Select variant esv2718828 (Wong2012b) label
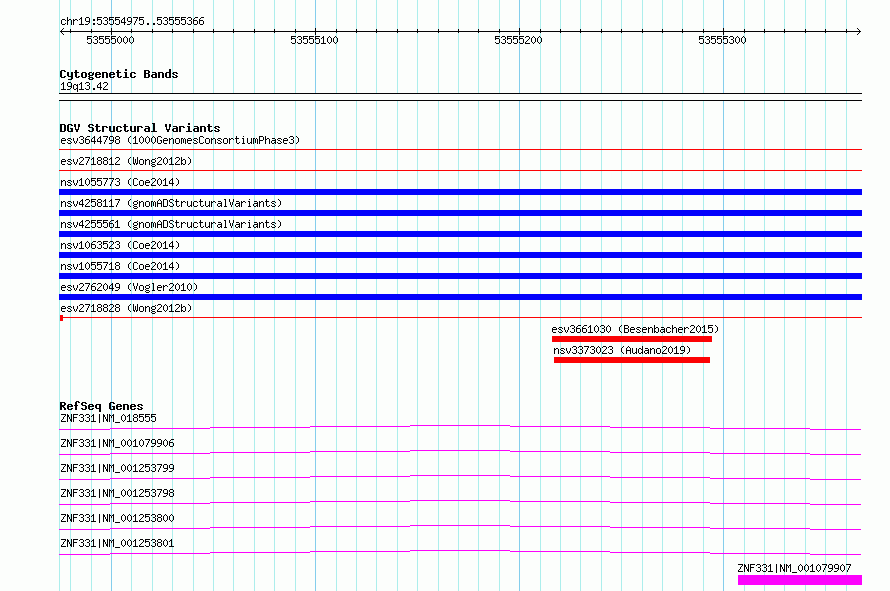 (126, 308)
